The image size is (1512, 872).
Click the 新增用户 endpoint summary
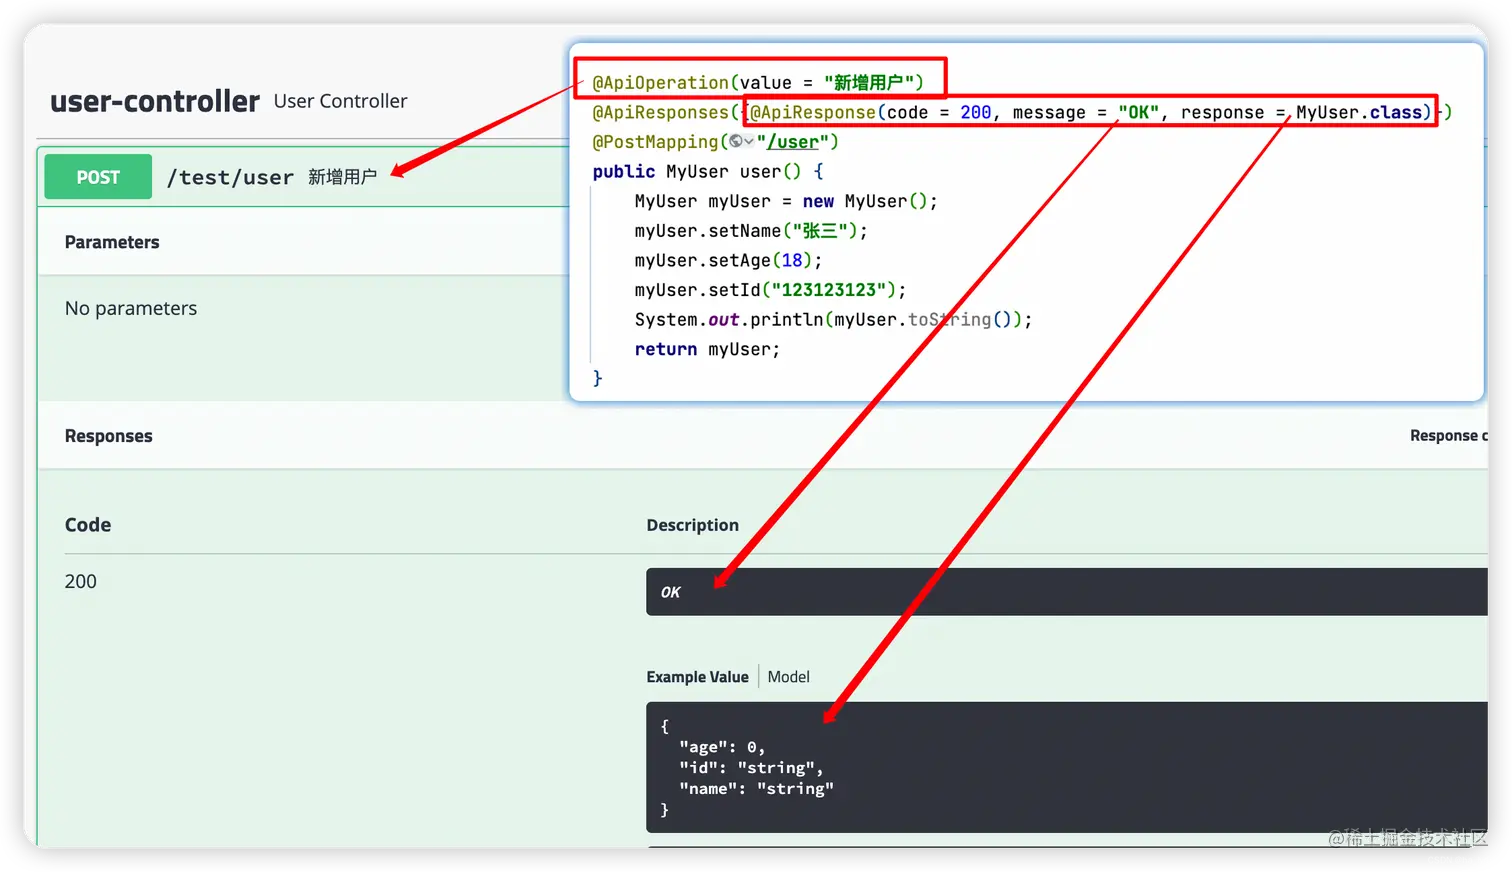coord(342,177)
